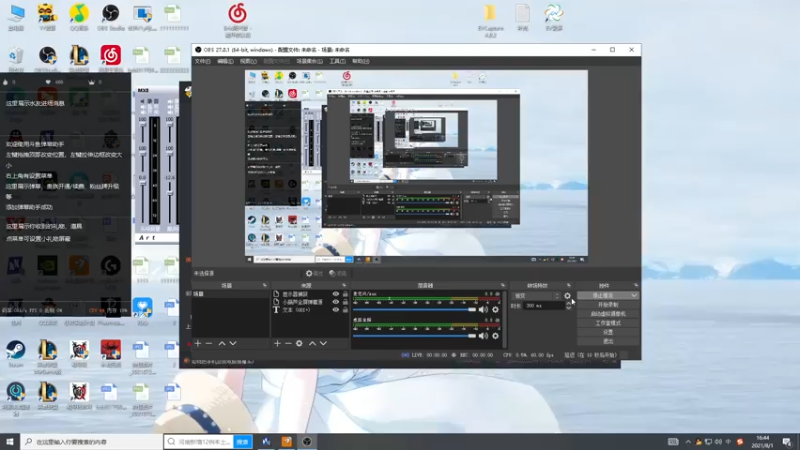The width and height of the screenshot is (800, 450).
Task: Pop out the 来源 dock using its header icon
Action: 344,285
